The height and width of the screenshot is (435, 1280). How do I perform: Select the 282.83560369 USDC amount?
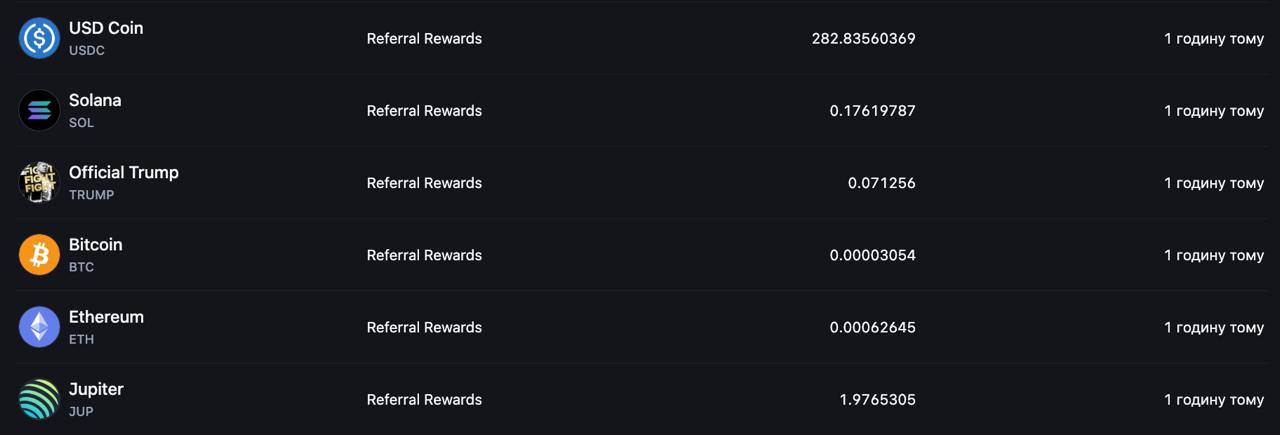coord(864,38)
